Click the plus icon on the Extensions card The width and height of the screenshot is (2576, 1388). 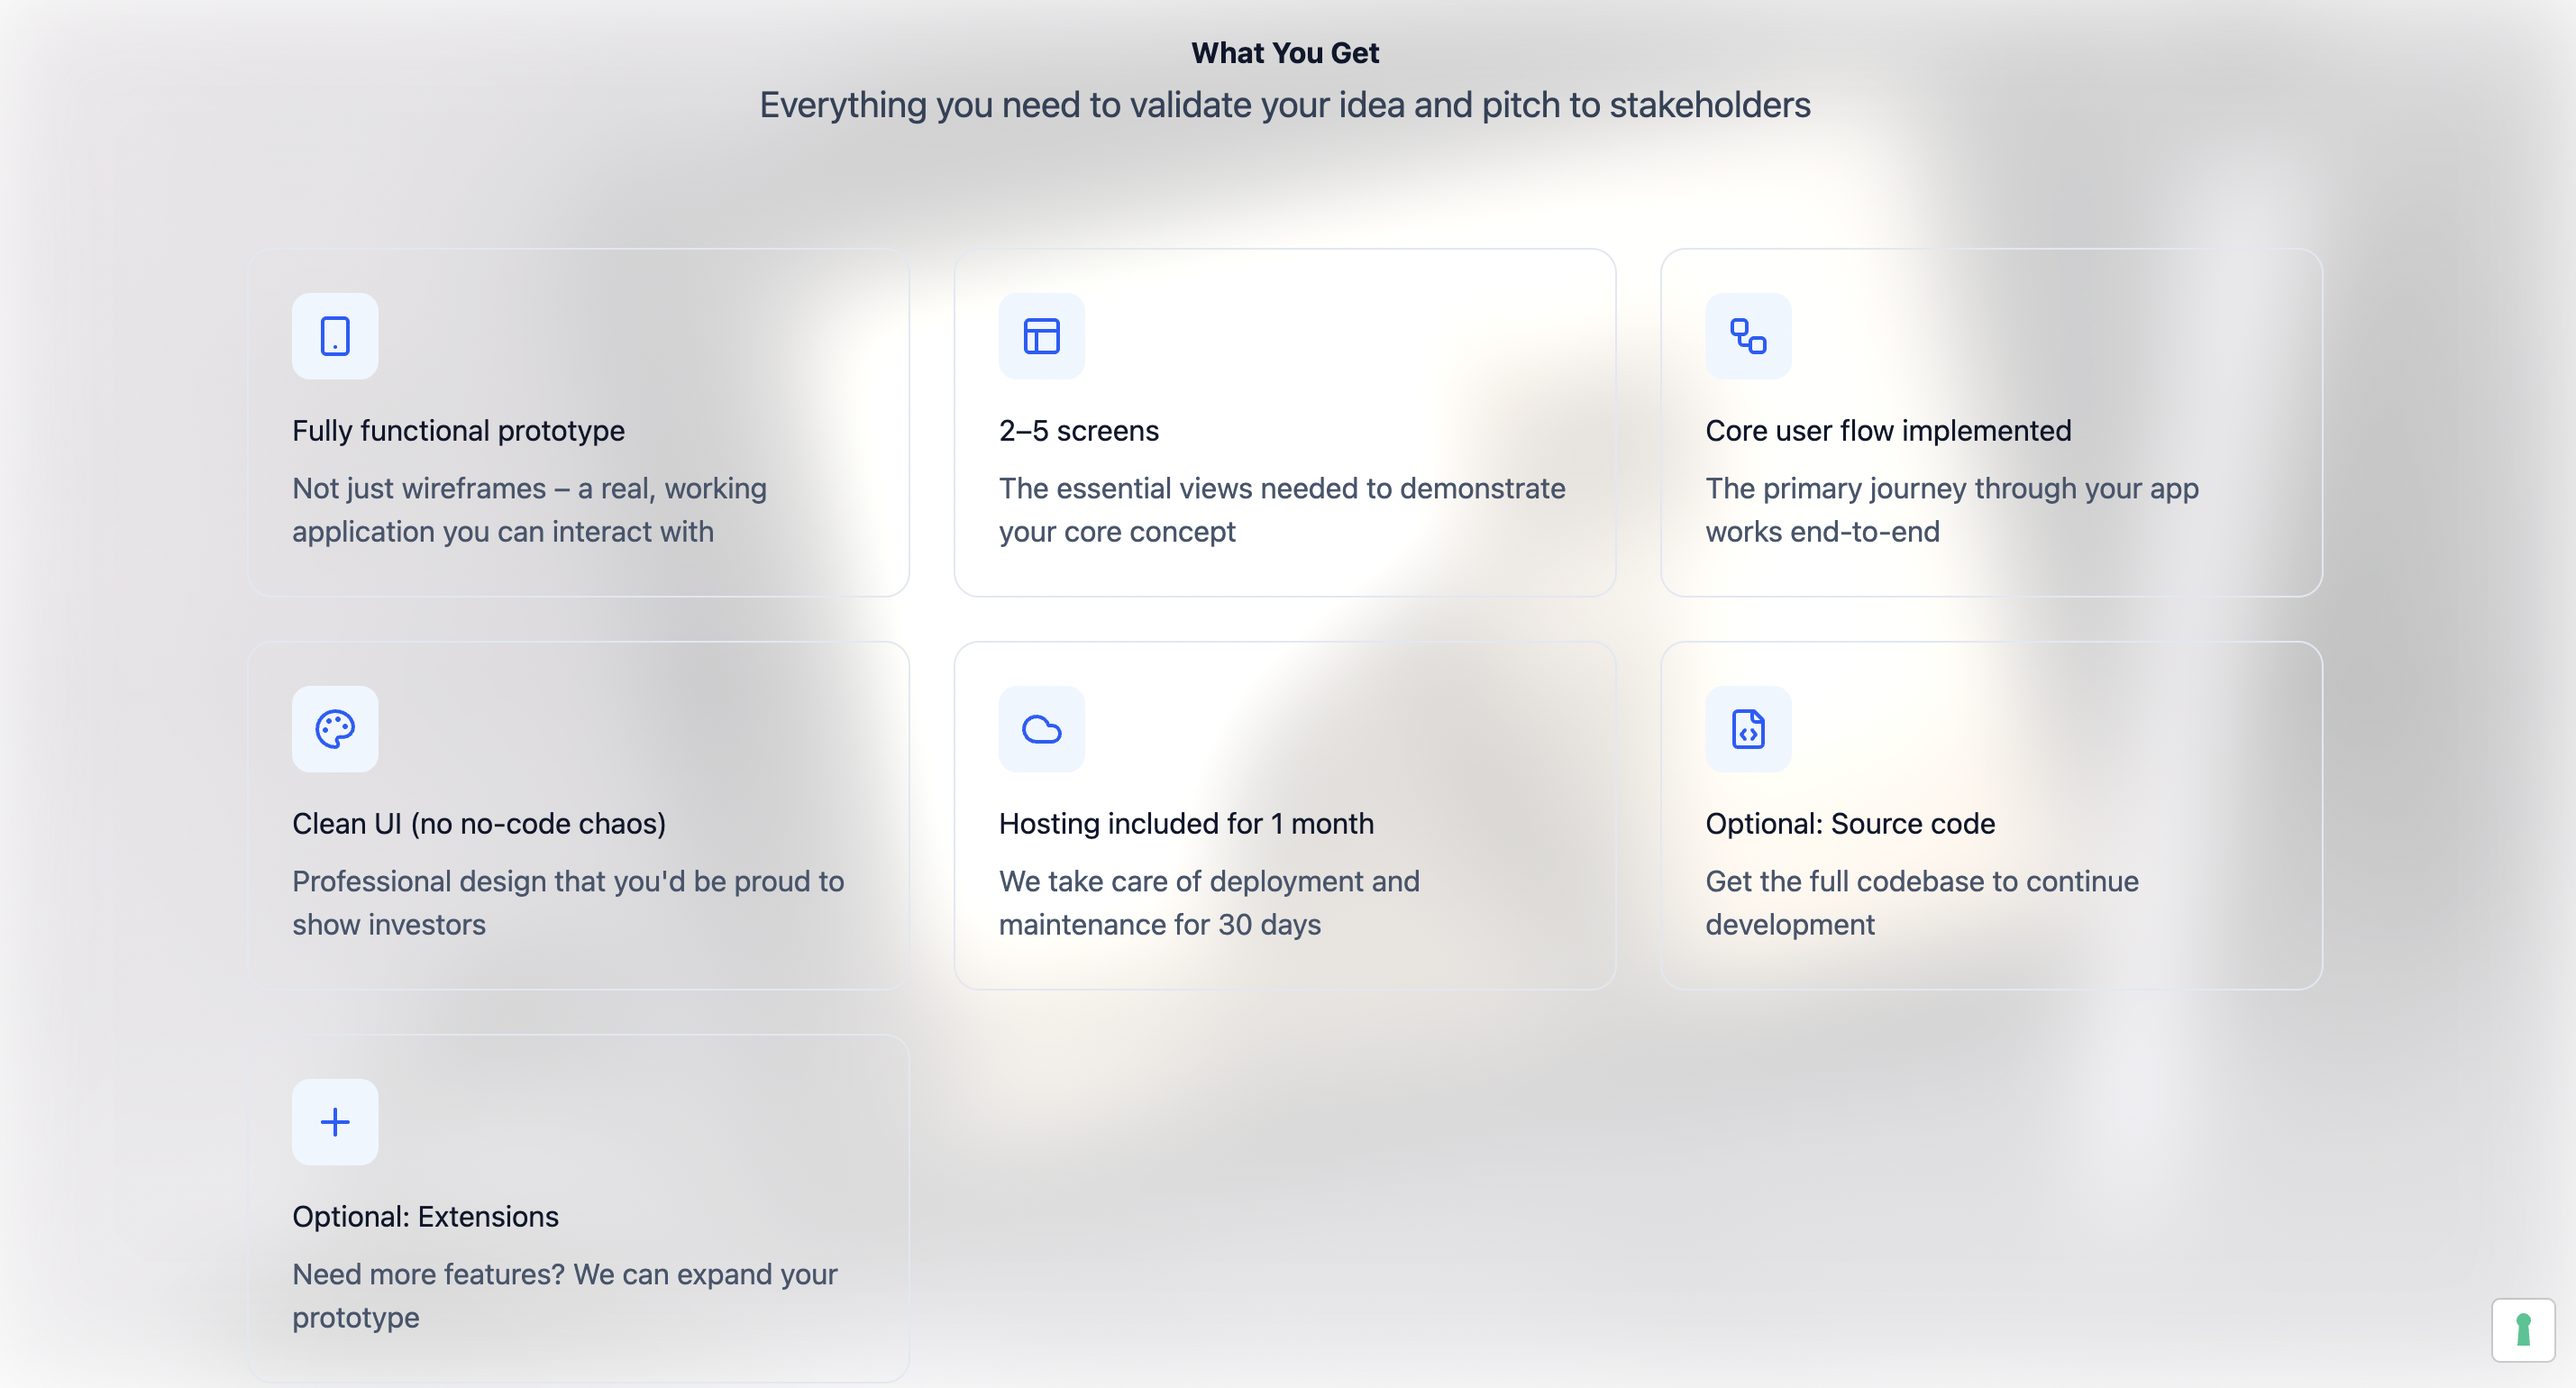pos(335,1122)
